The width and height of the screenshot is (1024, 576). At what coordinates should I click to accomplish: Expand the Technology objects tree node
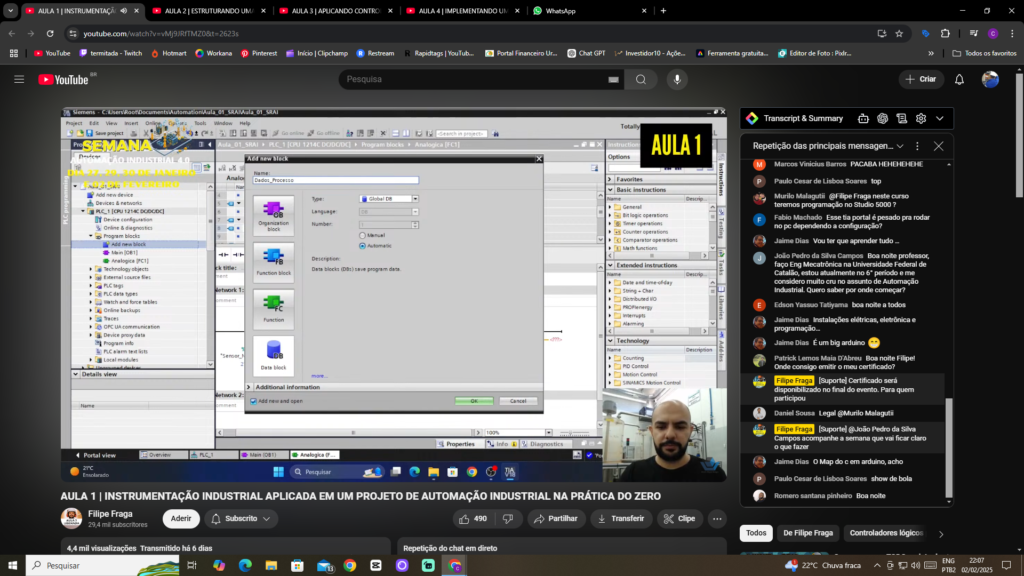click(91, 269)
